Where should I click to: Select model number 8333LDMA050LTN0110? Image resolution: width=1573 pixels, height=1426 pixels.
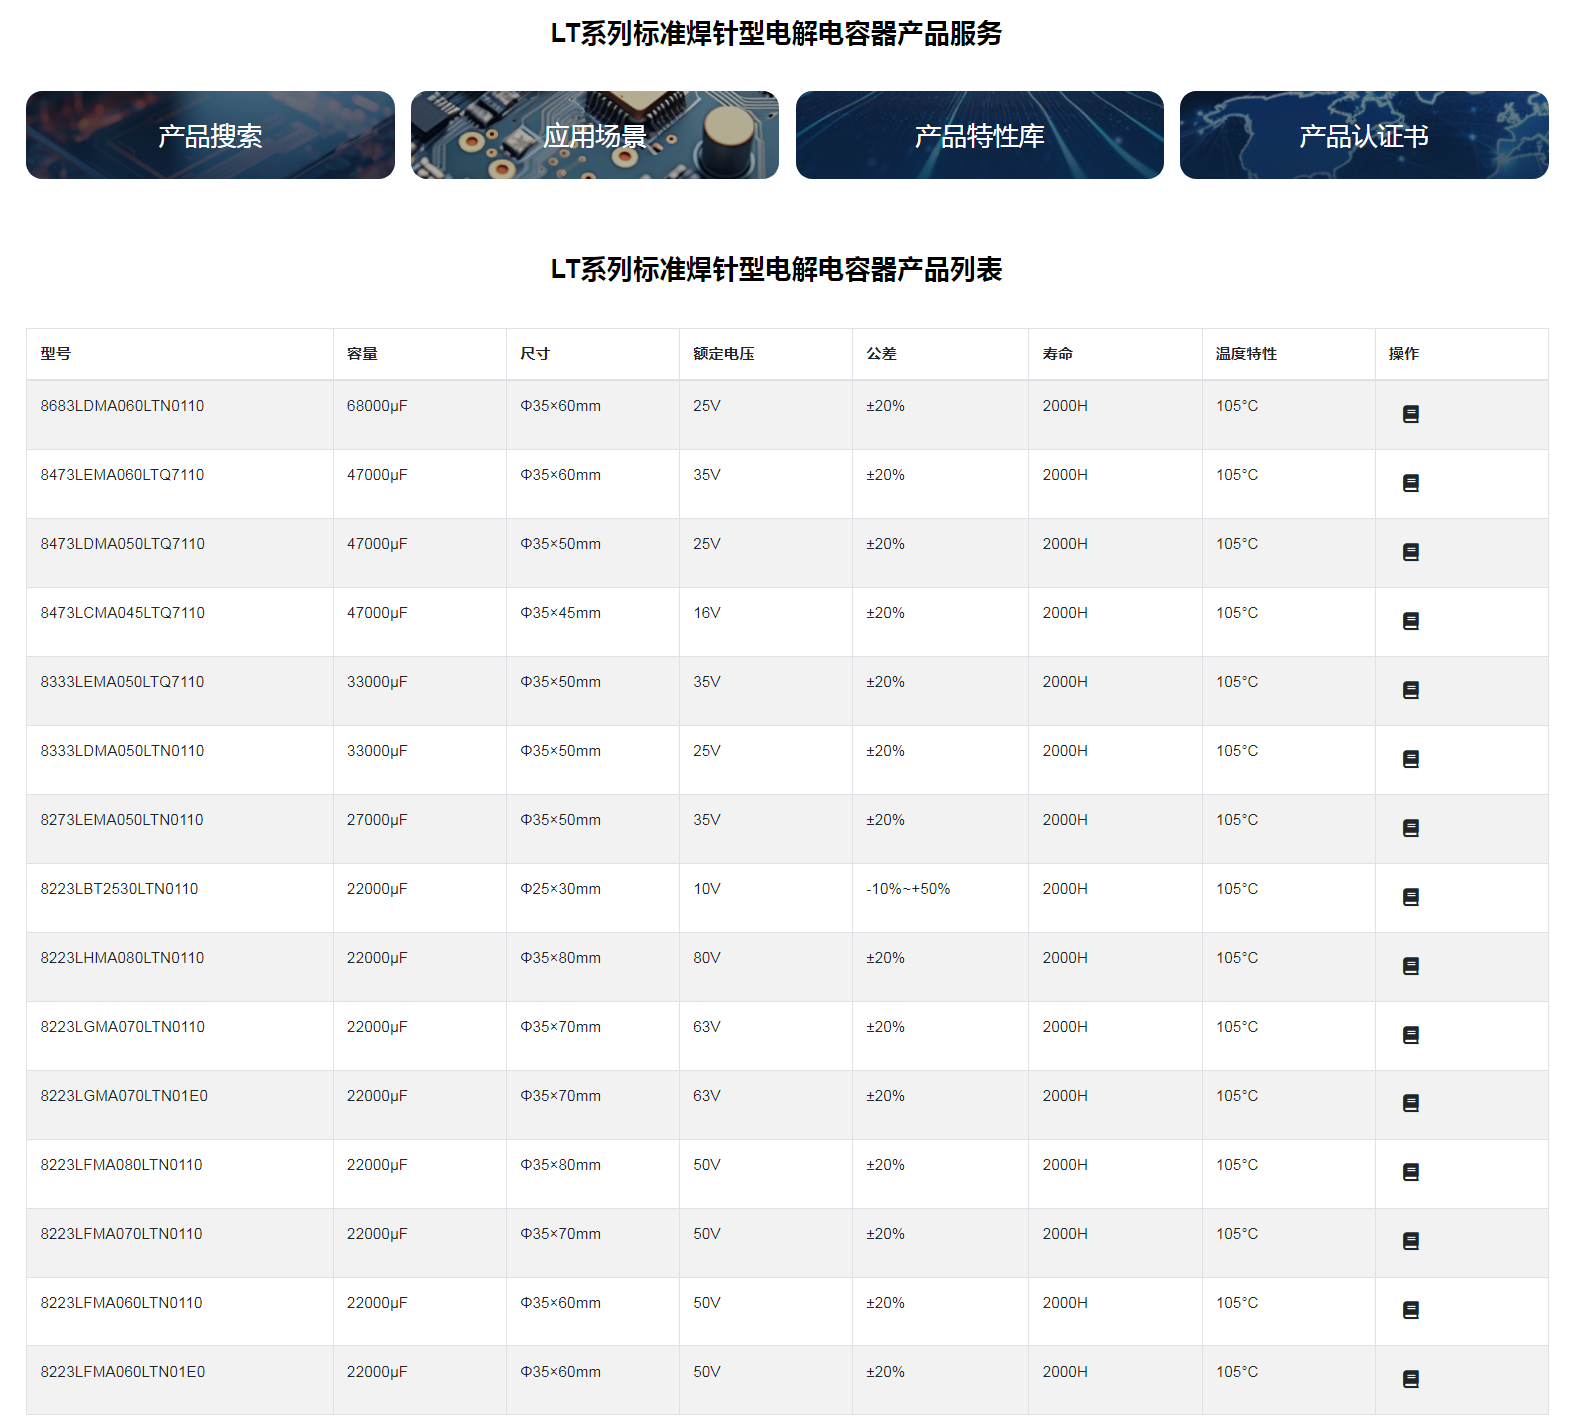122,751
